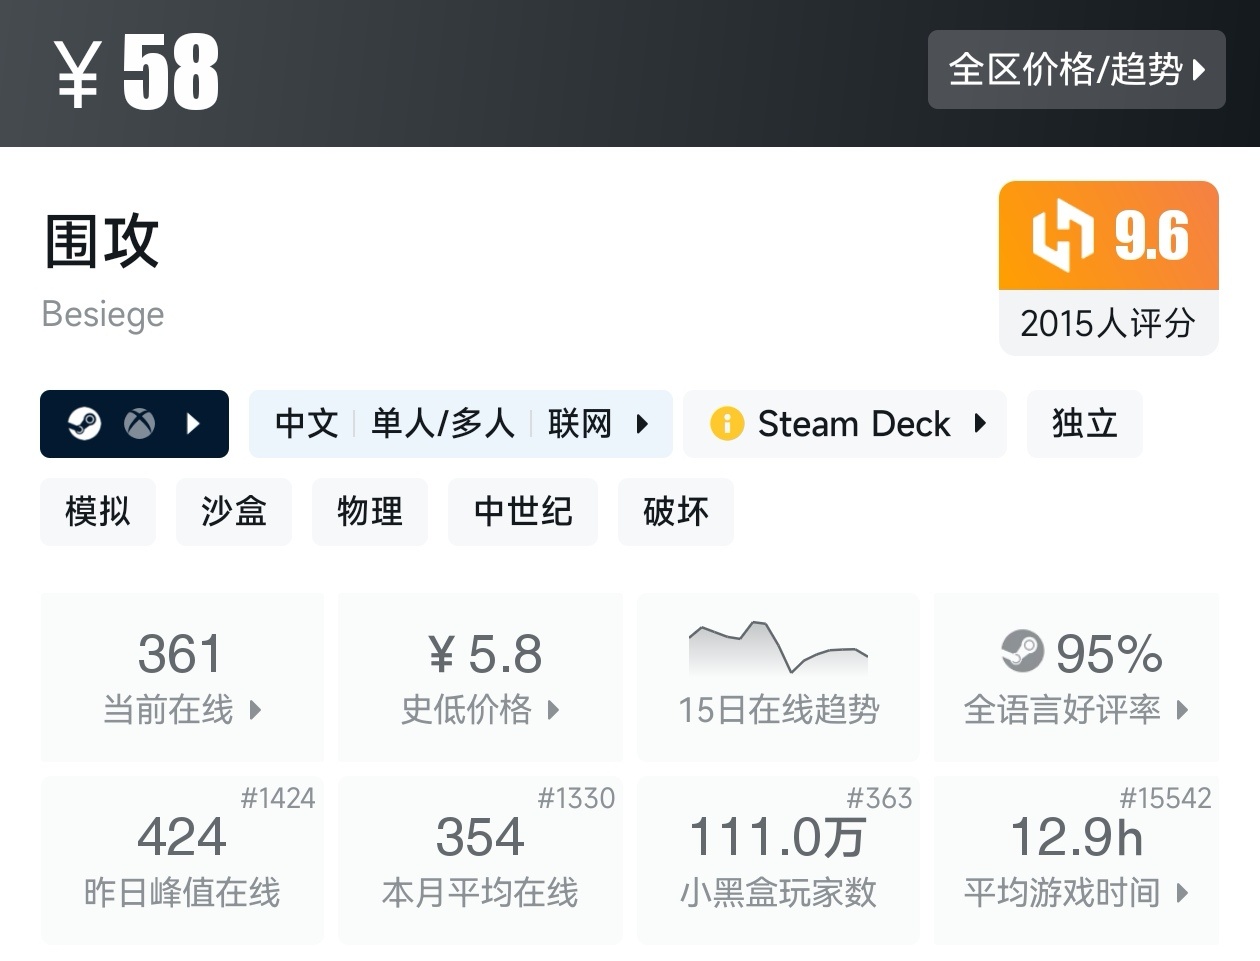The width and height of the screenshot is (1260, 961).
Task: Select the 沙盒 tag
Action: coord(234,512)
